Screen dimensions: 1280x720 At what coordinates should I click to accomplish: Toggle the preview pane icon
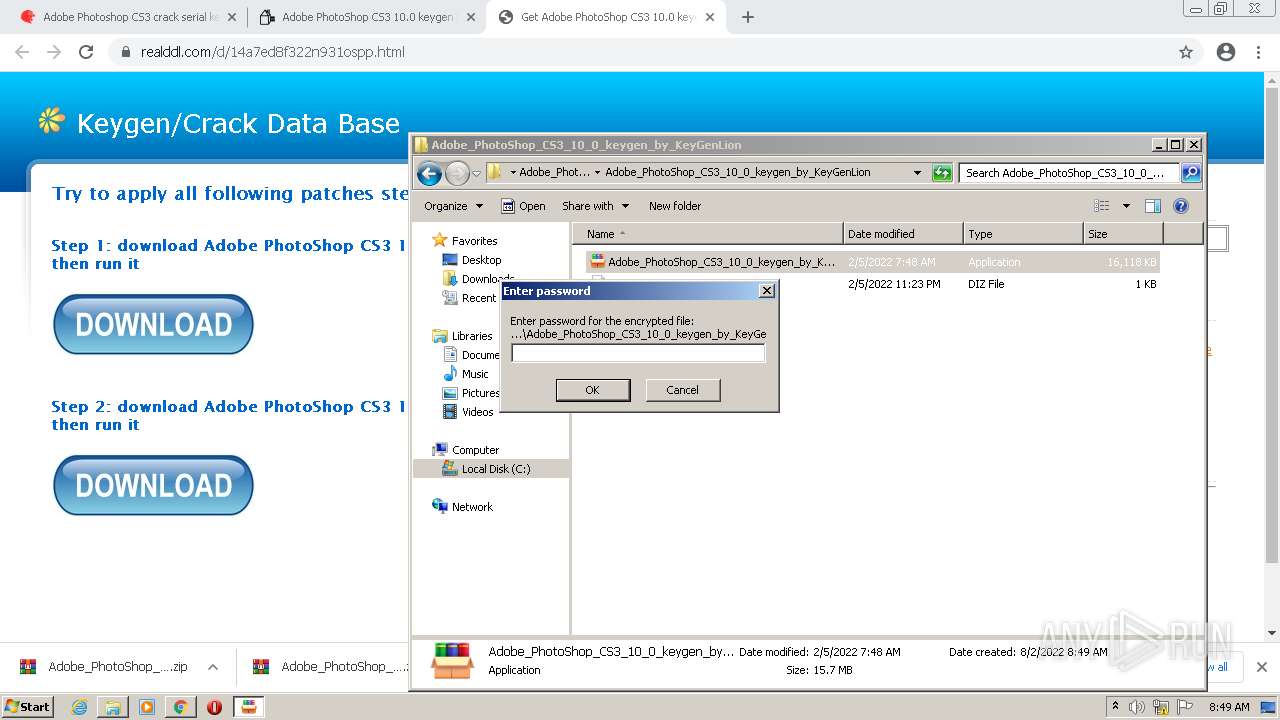click(1153, 206)
